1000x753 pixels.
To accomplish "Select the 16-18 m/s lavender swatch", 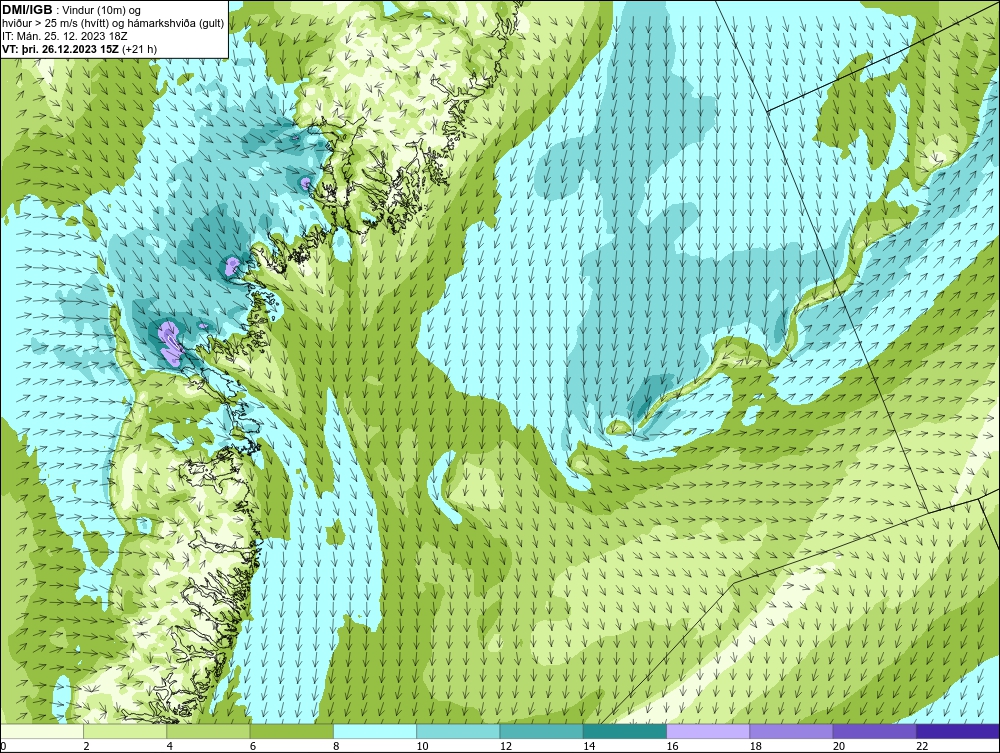I will pyautogui.click(x=708, y=731).
